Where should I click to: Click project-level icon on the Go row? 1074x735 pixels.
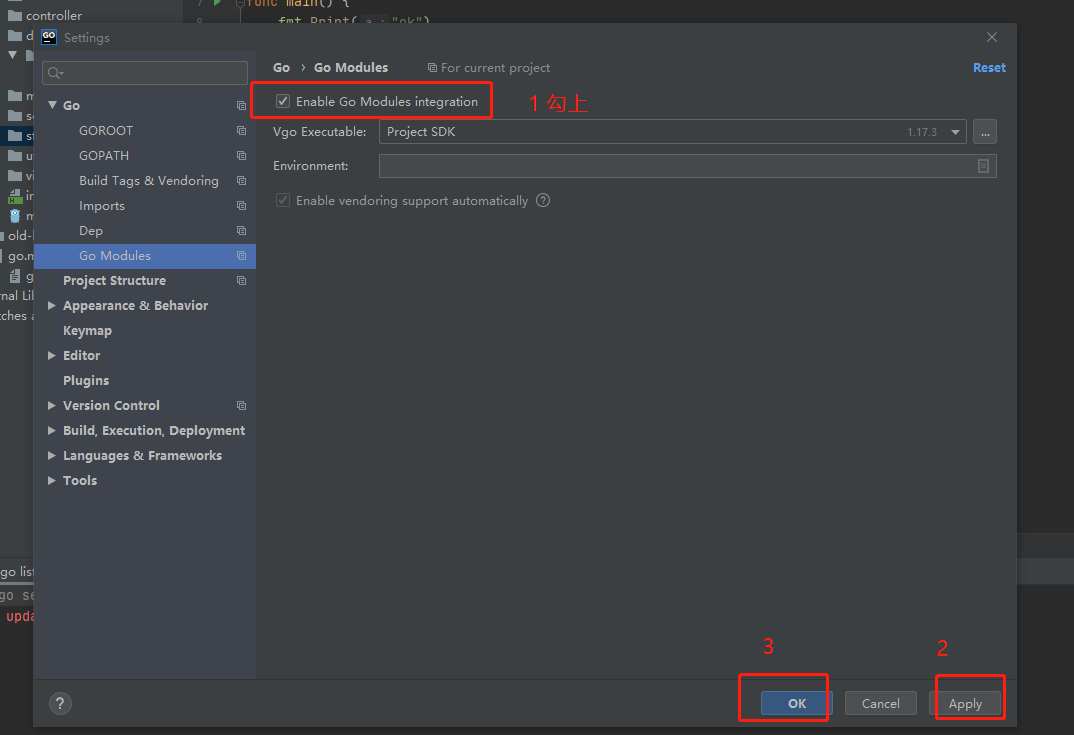(241, 105)
